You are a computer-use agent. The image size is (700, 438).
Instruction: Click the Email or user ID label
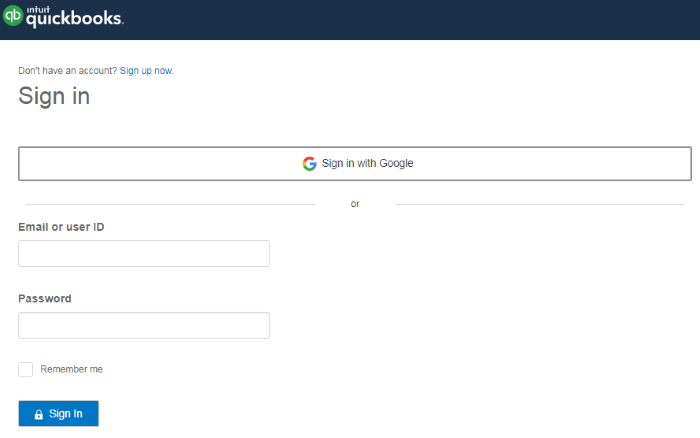coord(61,227)
